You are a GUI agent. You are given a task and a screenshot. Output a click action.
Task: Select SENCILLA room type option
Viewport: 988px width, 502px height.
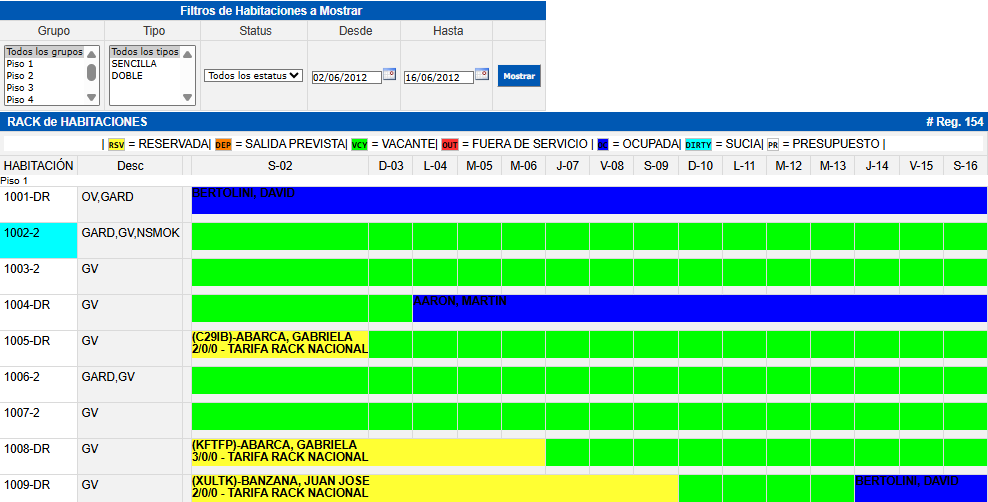tap(134, 64)
